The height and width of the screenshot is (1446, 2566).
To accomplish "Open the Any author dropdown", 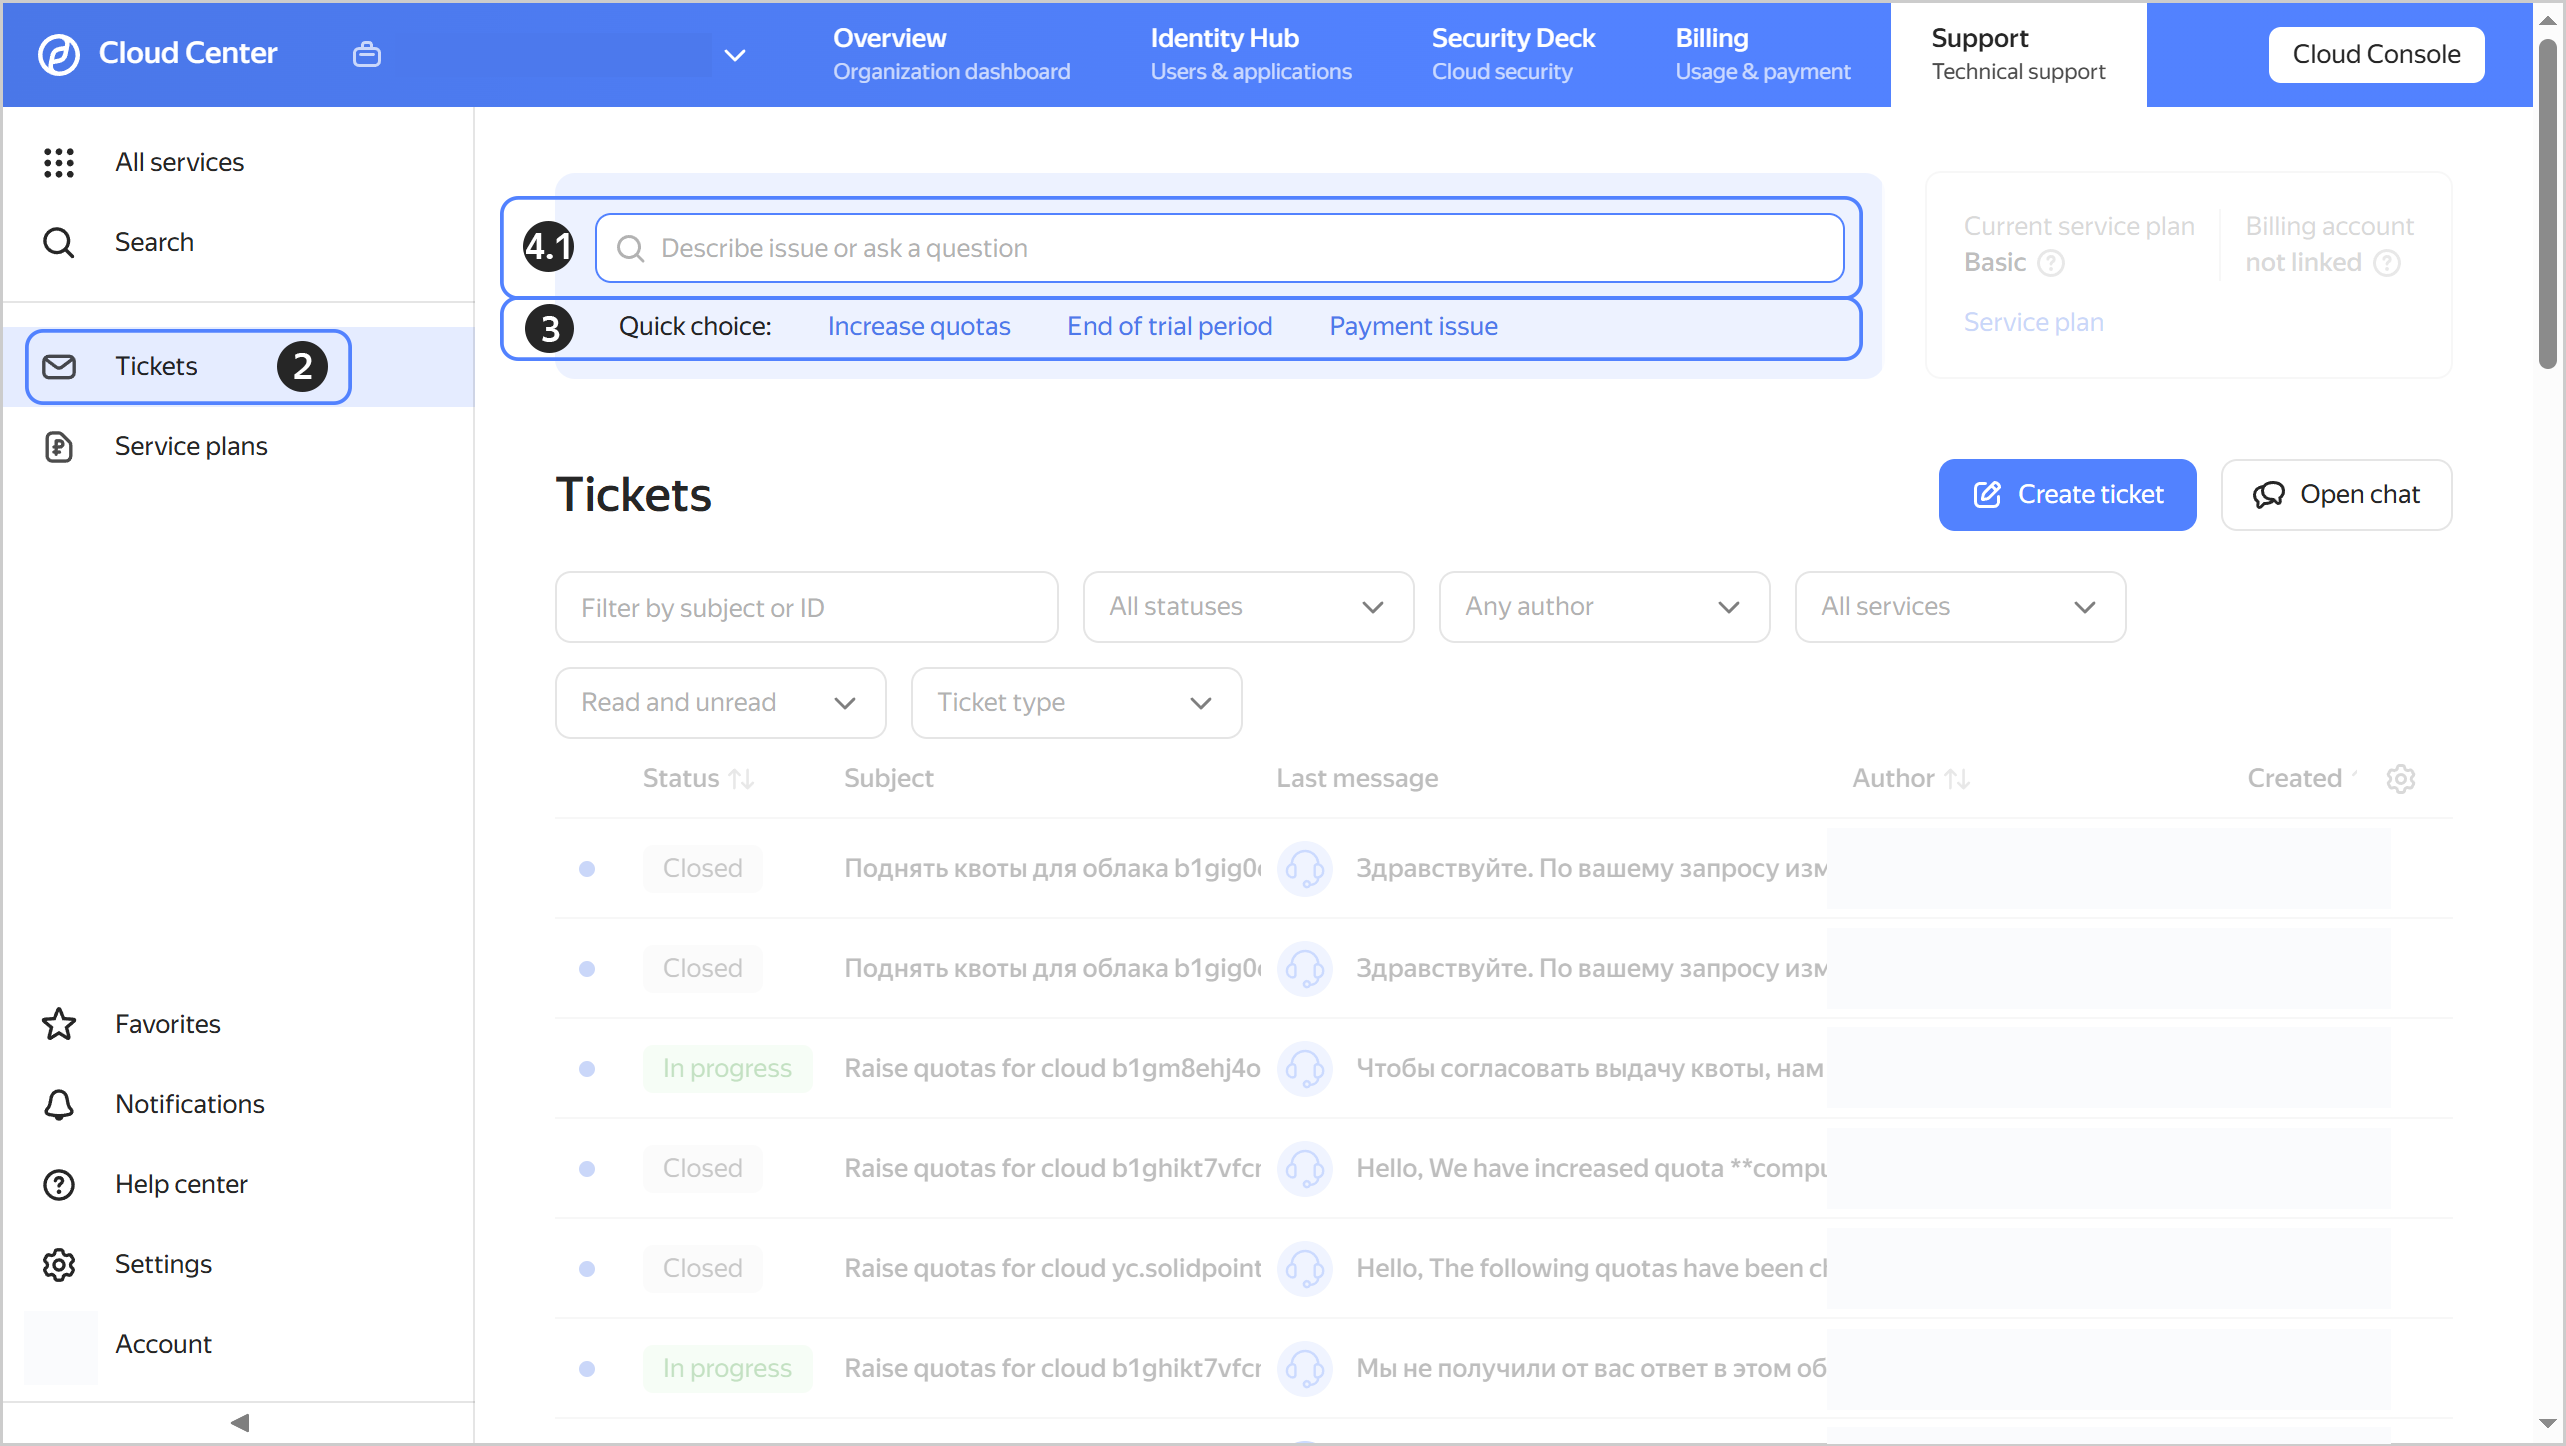I will [1604, 607].
